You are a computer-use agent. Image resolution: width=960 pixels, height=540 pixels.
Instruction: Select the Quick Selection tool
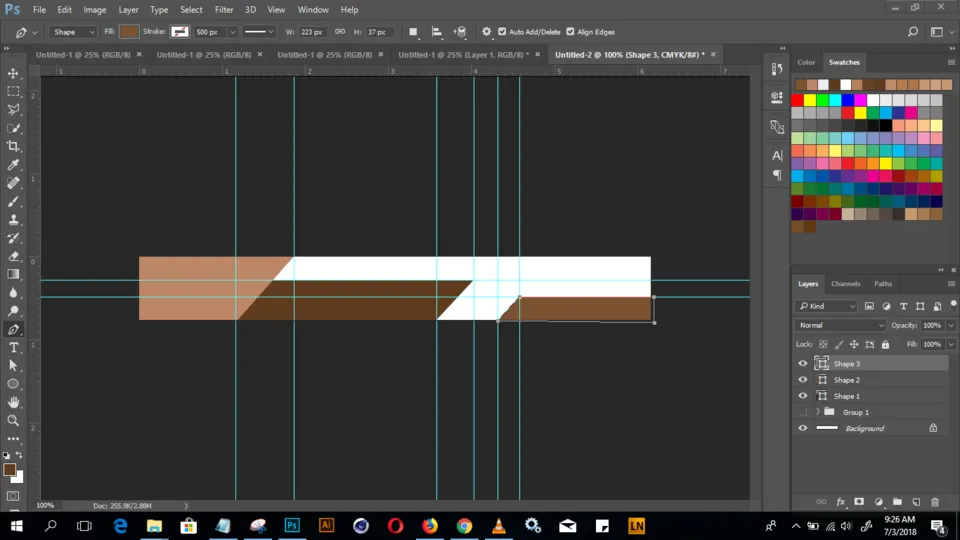click(x=13, y=128)
